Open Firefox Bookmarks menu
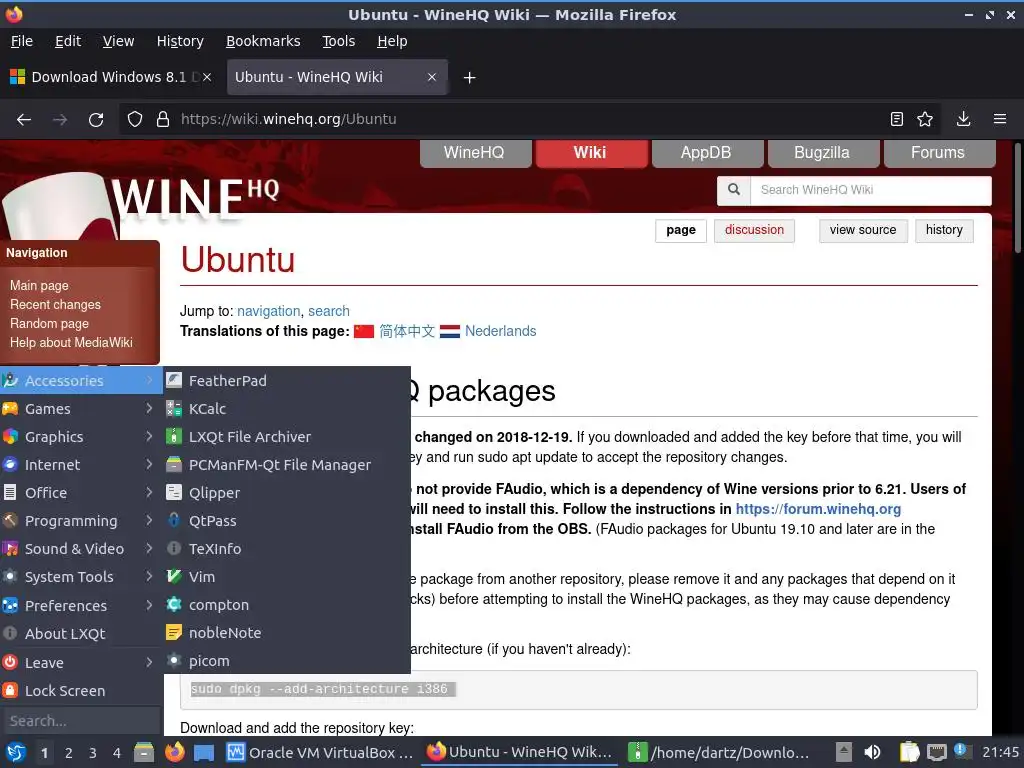 click(263, 41)
